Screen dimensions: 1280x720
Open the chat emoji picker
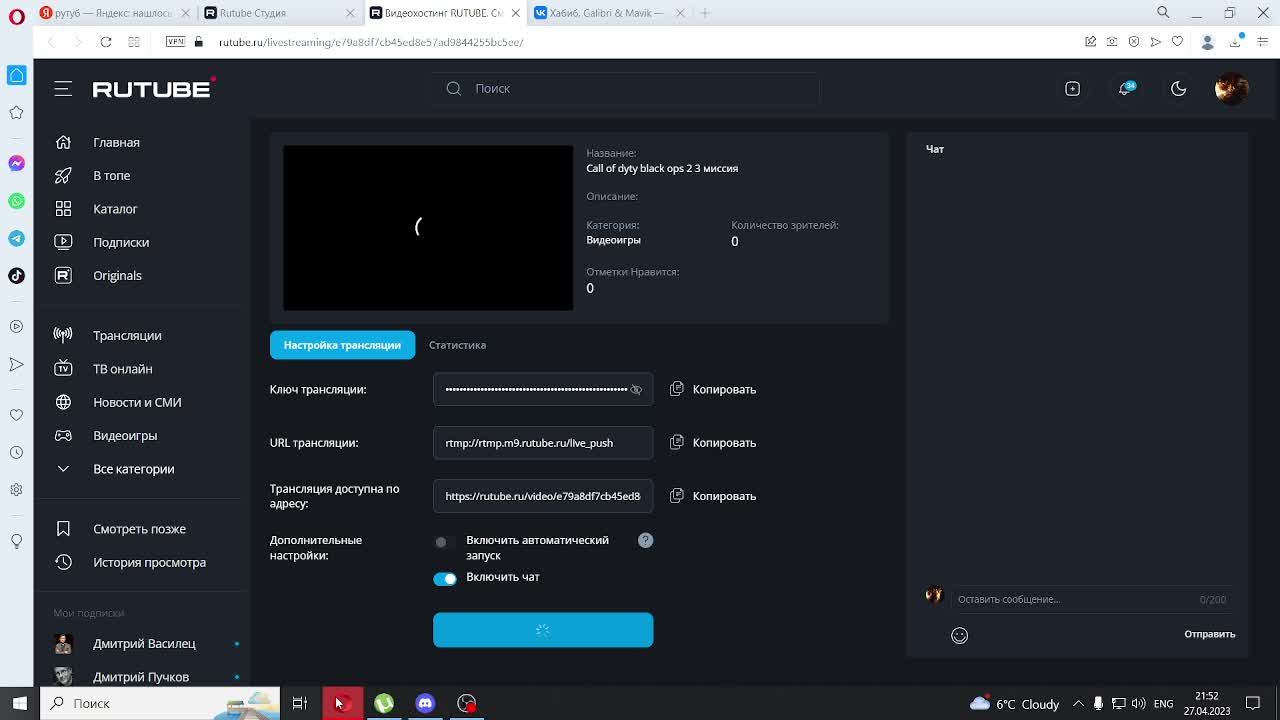[x=959, y=635]
